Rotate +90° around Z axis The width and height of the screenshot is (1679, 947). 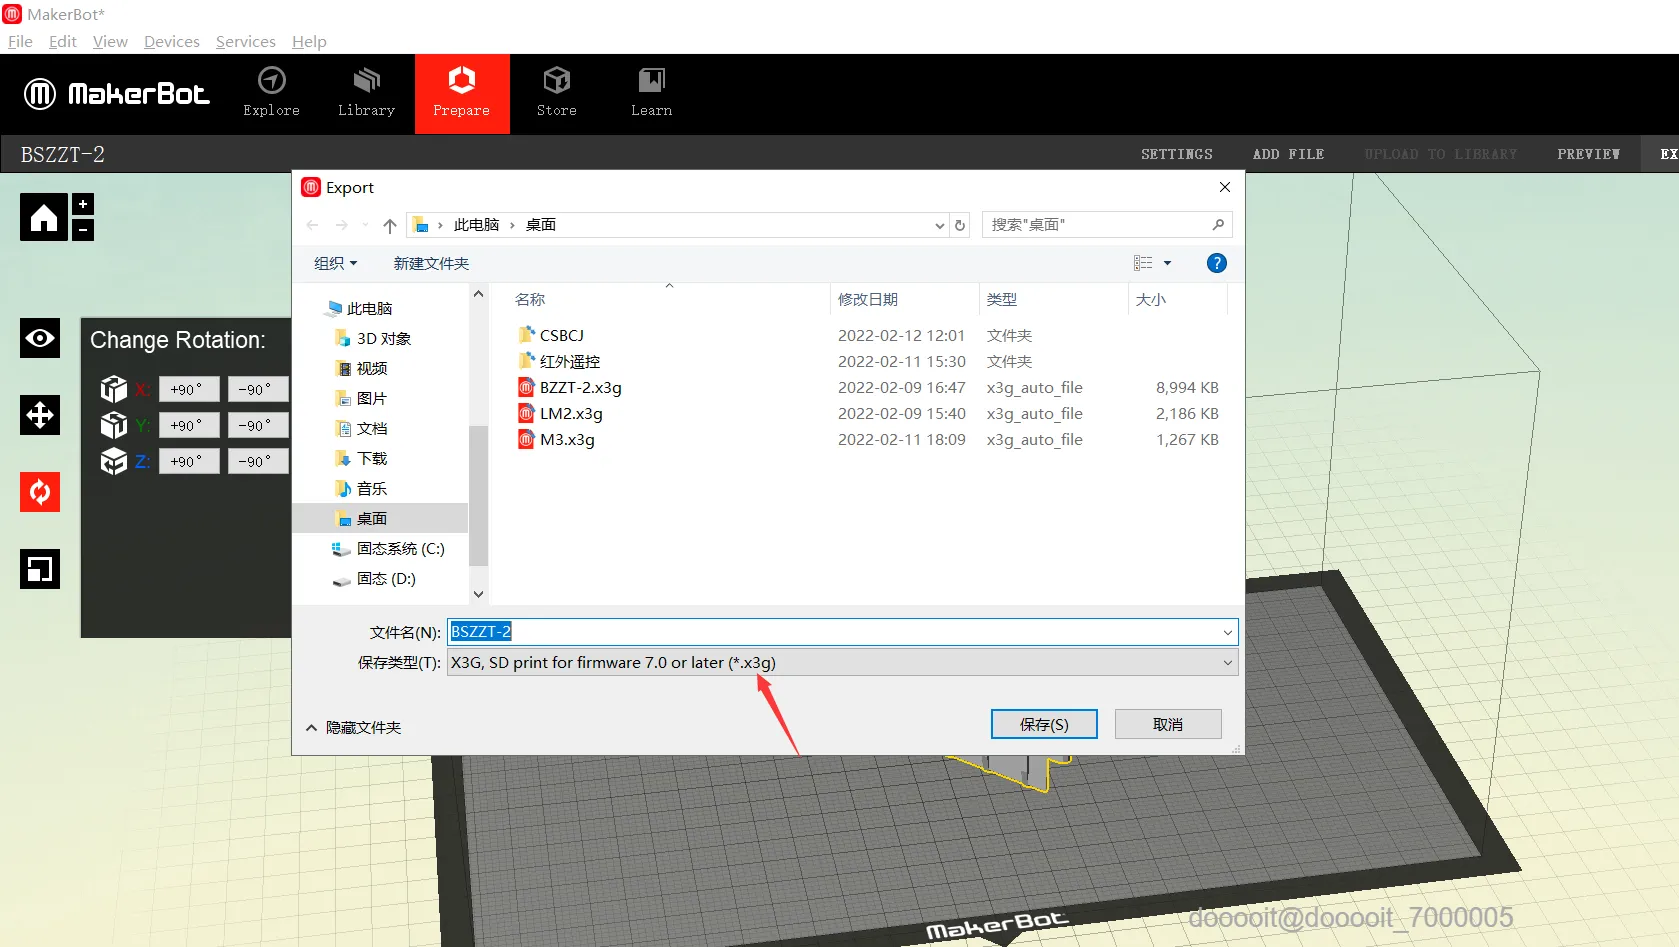tap(188, 461)
